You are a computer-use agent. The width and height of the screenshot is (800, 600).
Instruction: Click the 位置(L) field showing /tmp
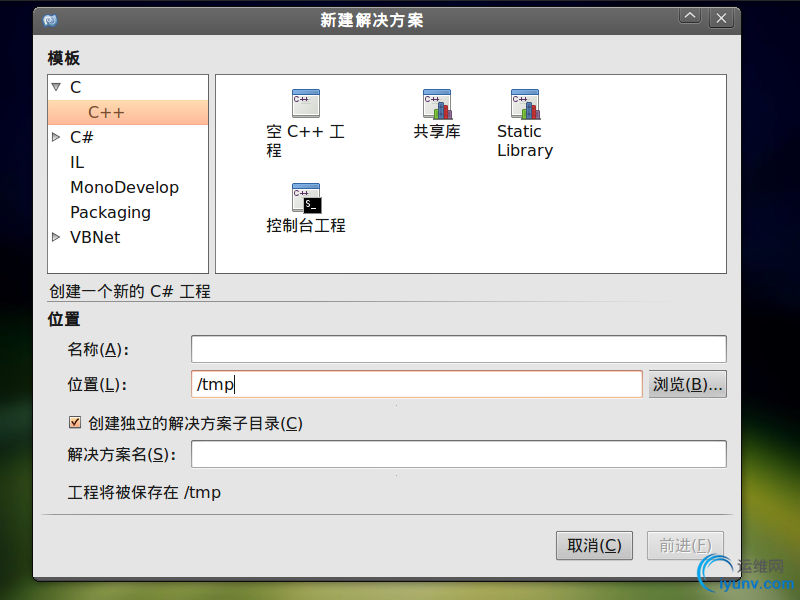416,384
